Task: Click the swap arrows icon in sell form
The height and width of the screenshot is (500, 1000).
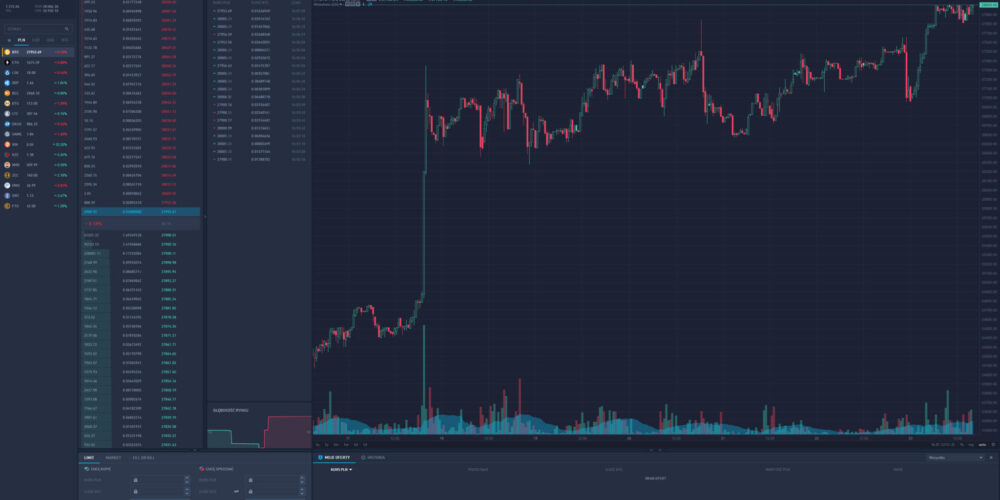Action: tap(236, 491)
